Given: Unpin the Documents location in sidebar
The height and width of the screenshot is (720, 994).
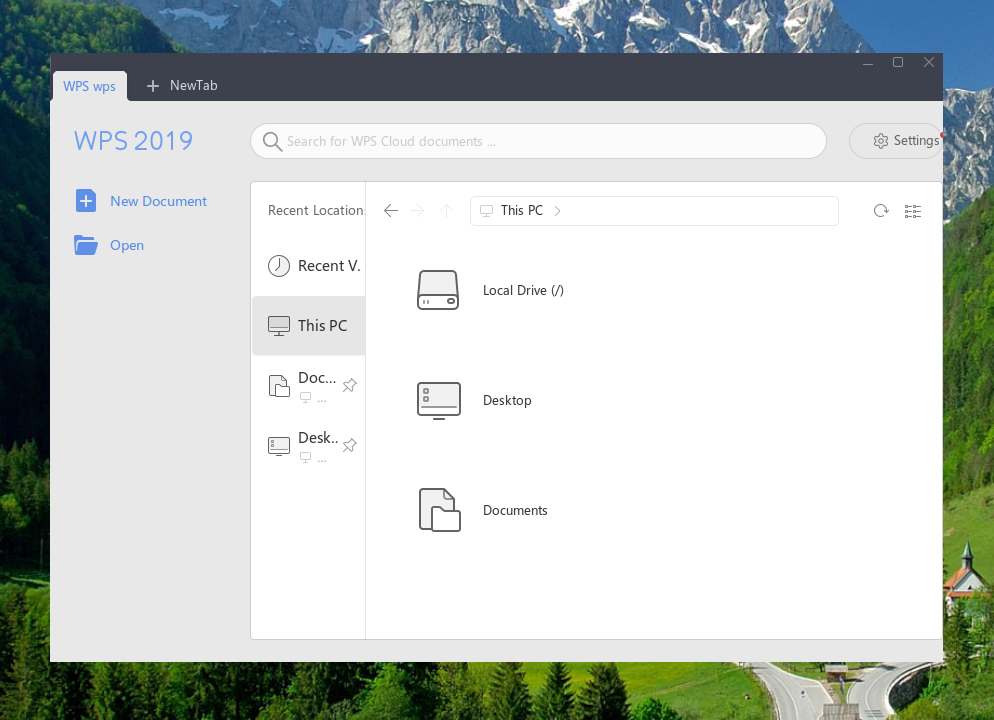Looking at the screenshot, I should 349,385.
